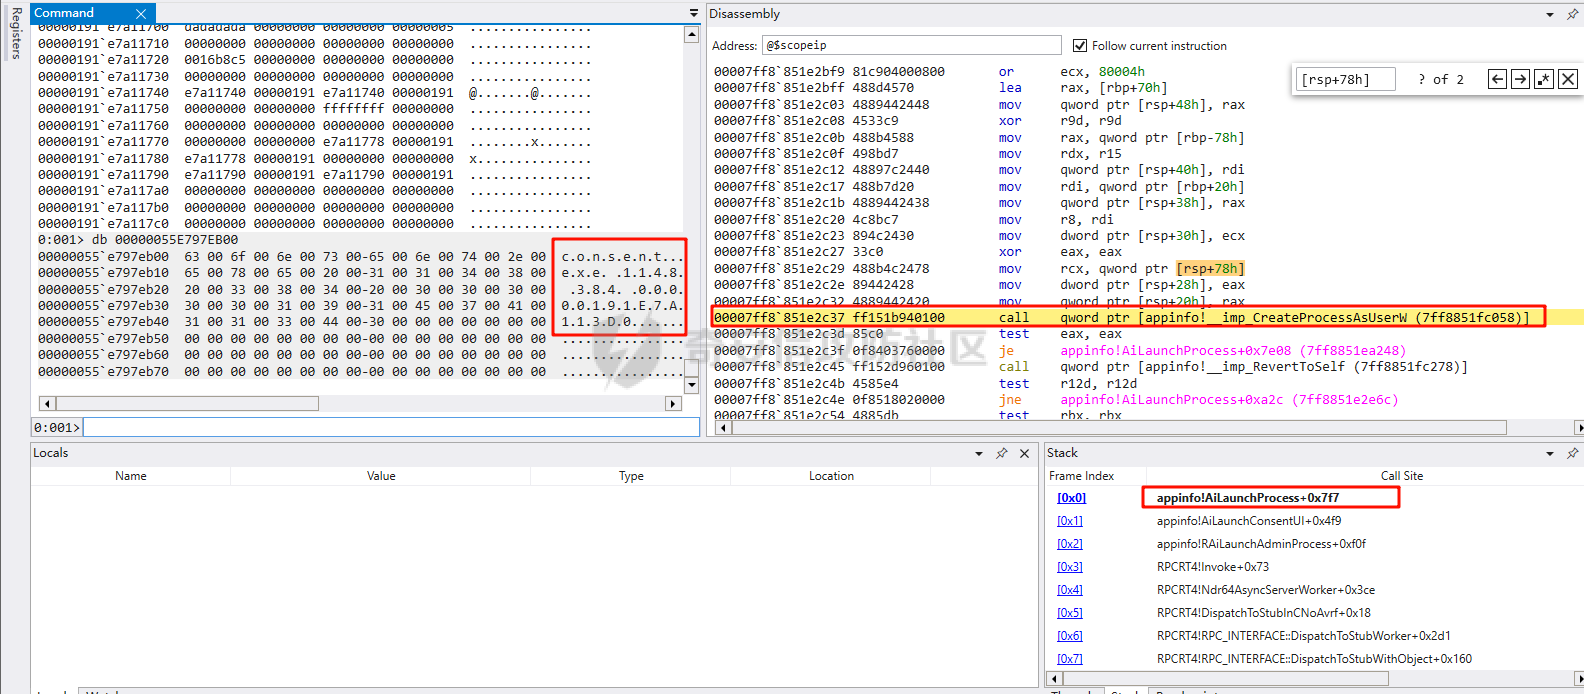Viewport: 1584px width, 694px height.
Task: Go to previous search match arrow
Action: click(x=1497, y=79)
